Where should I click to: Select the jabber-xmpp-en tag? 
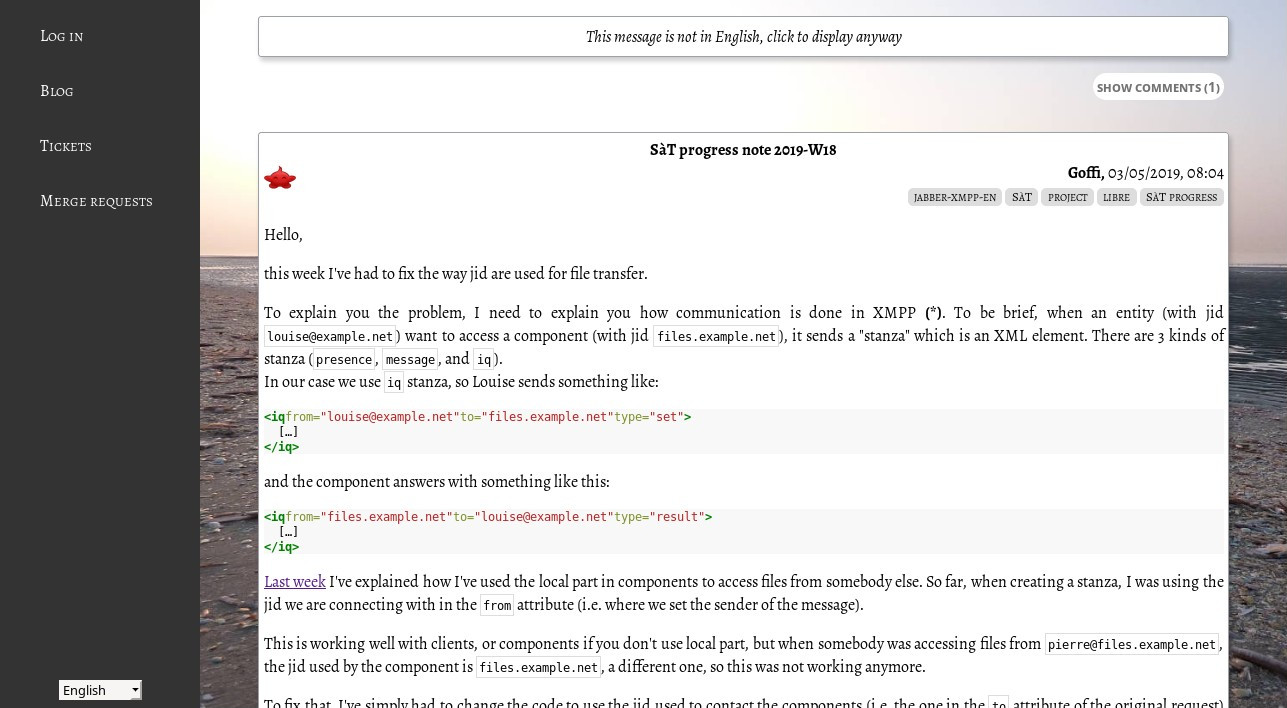click(x=955, y=197)
